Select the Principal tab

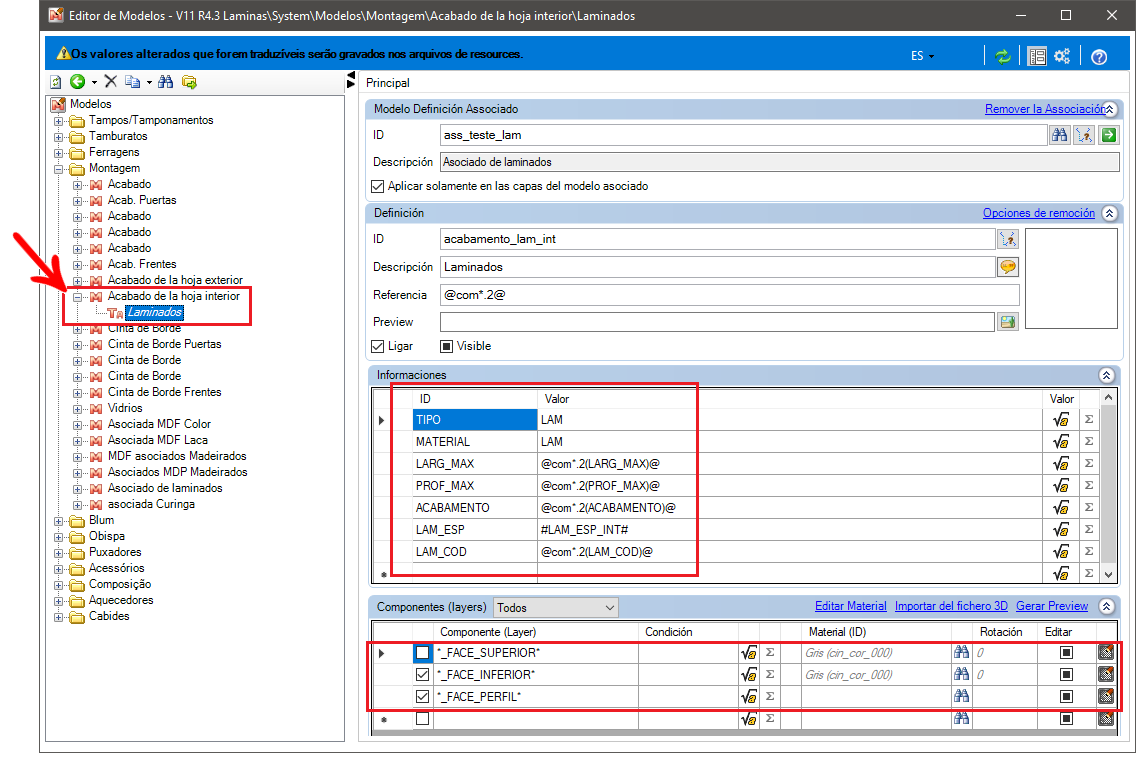coord(388,83)
